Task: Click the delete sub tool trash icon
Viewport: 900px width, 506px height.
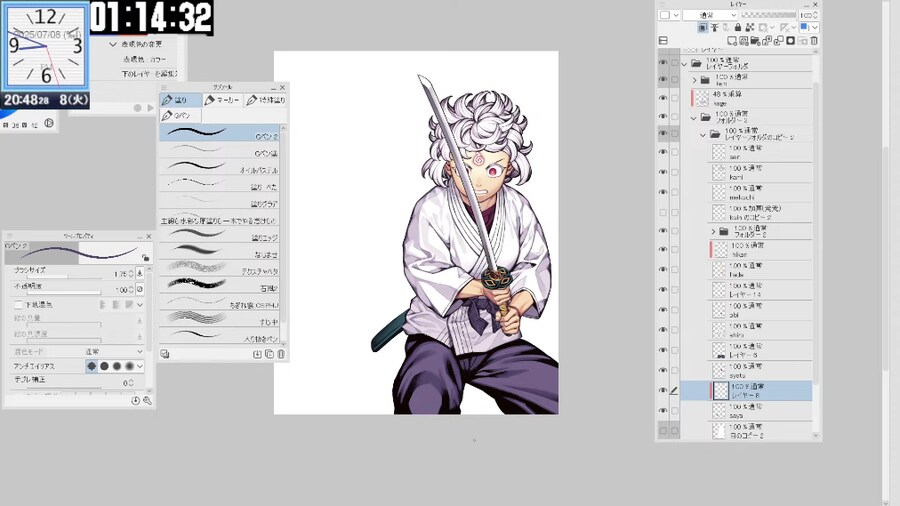Action: tap(281, 354)
